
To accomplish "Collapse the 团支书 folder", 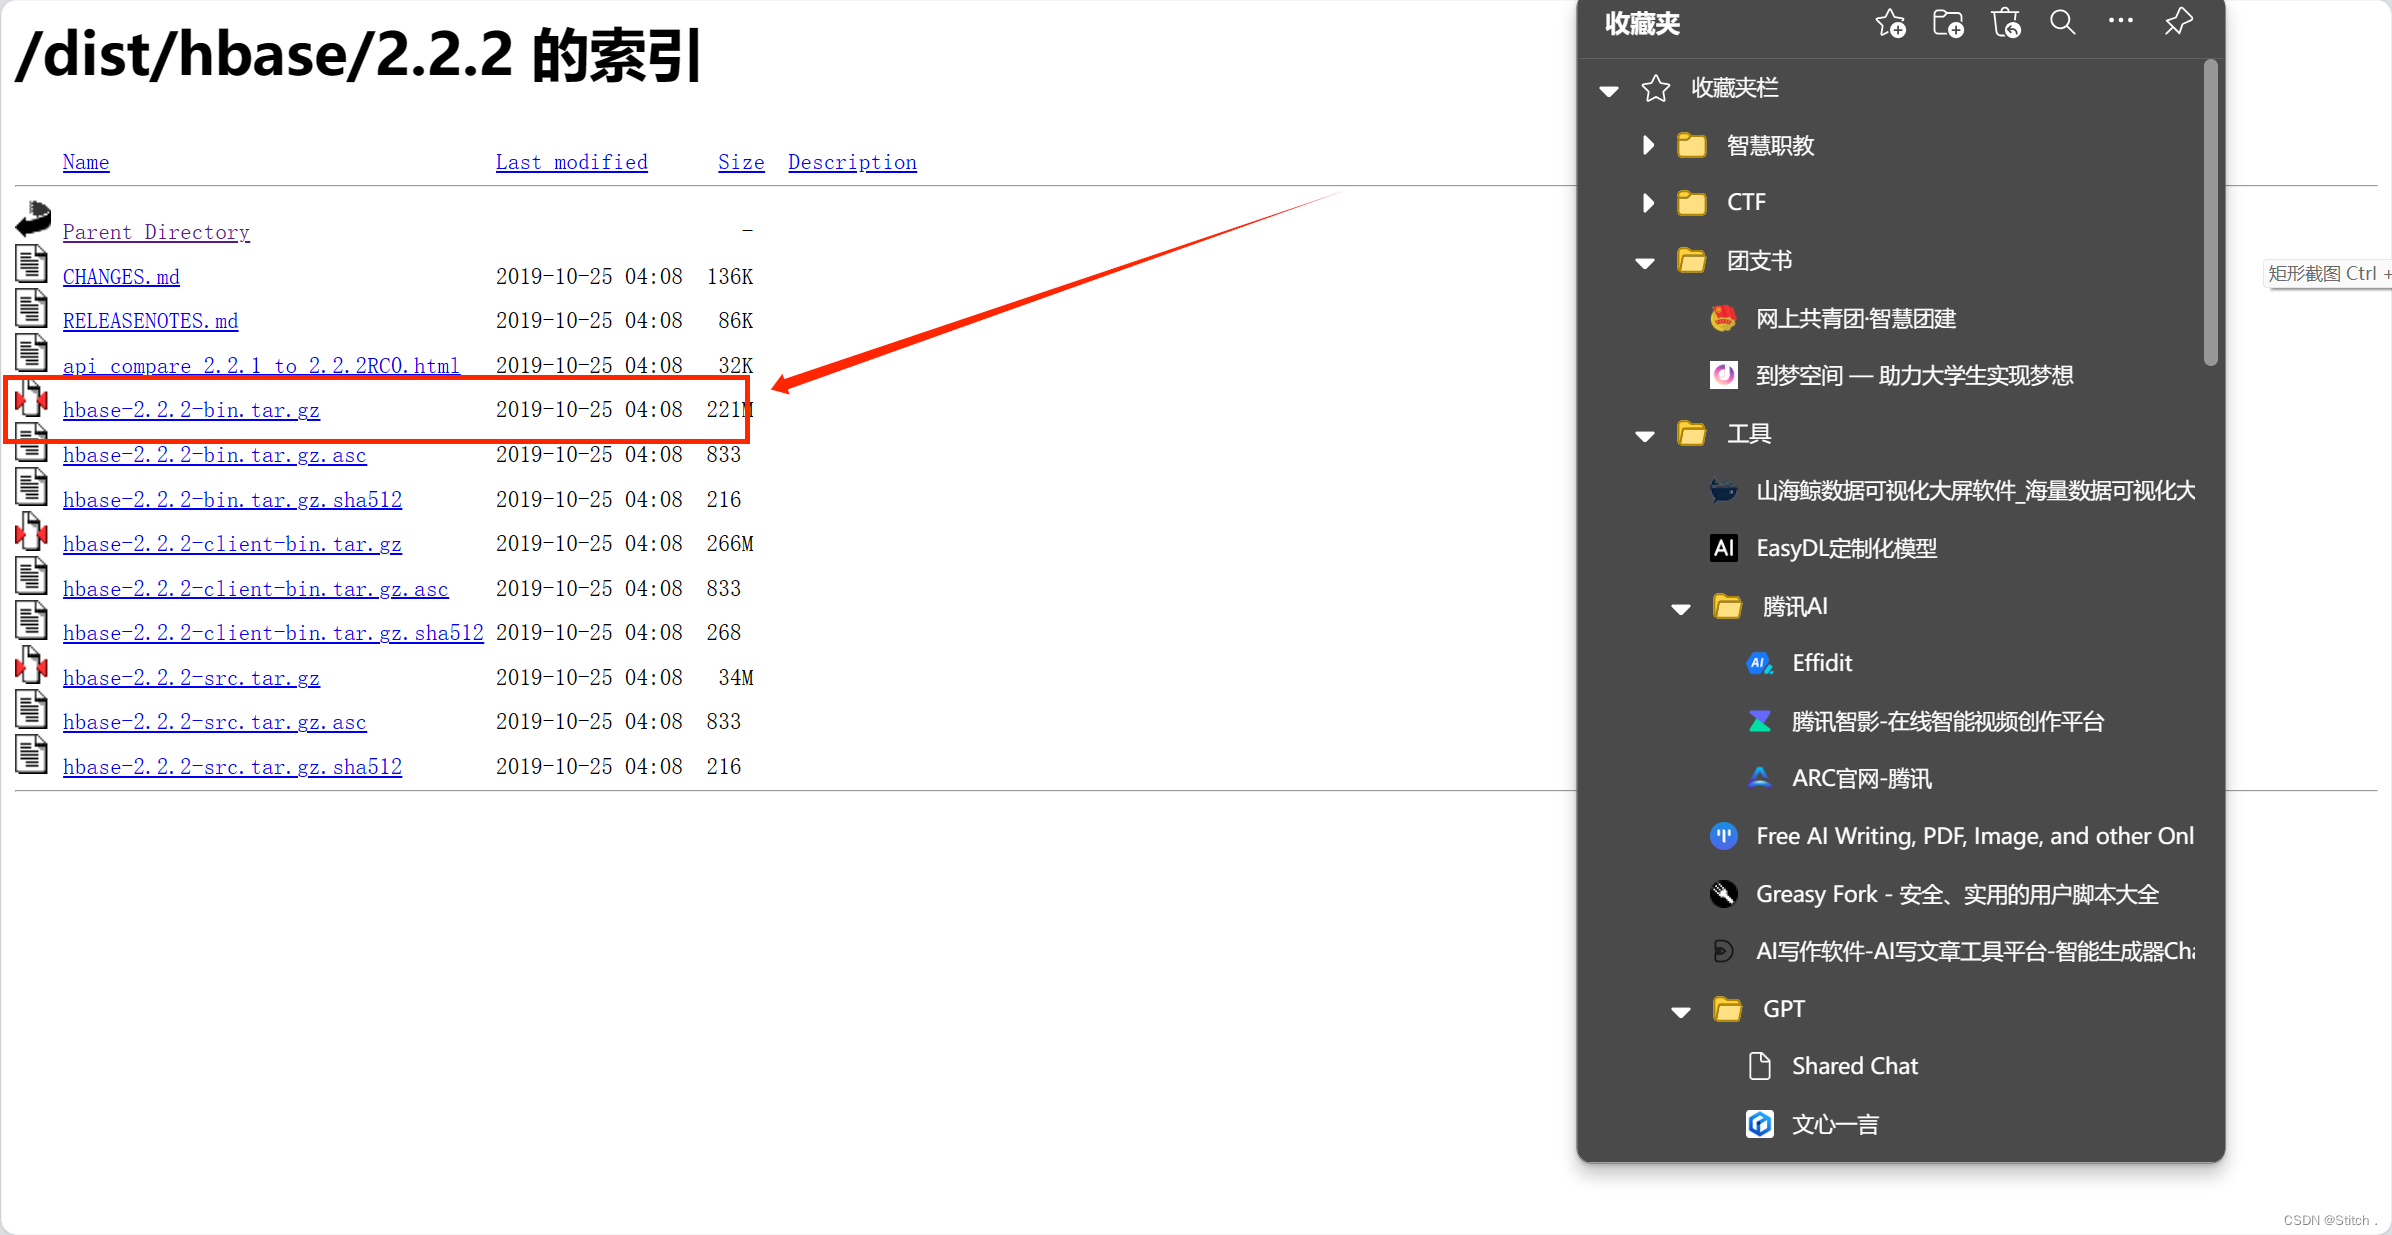I will click(1643, 261).
